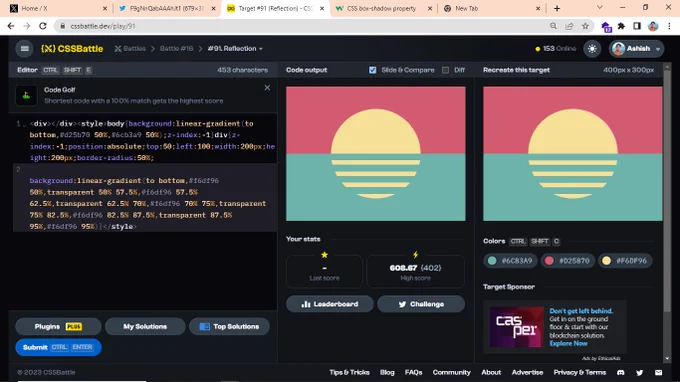This screenshot has width=680, height=382.
Task: Click the Discord icon in footer
Action: coord(621,372)
